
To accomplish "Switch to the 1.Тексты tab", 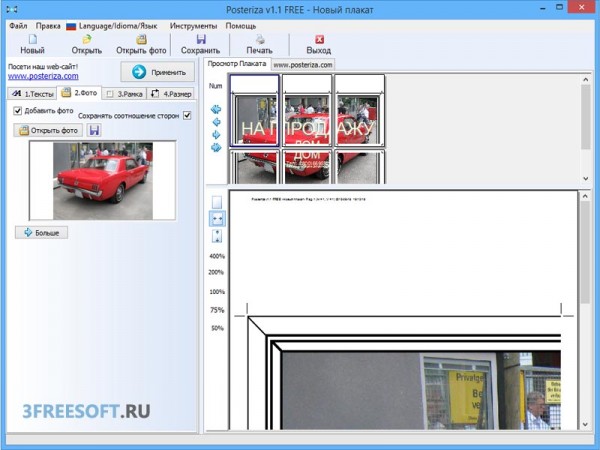I will click(x=31, y=94).
